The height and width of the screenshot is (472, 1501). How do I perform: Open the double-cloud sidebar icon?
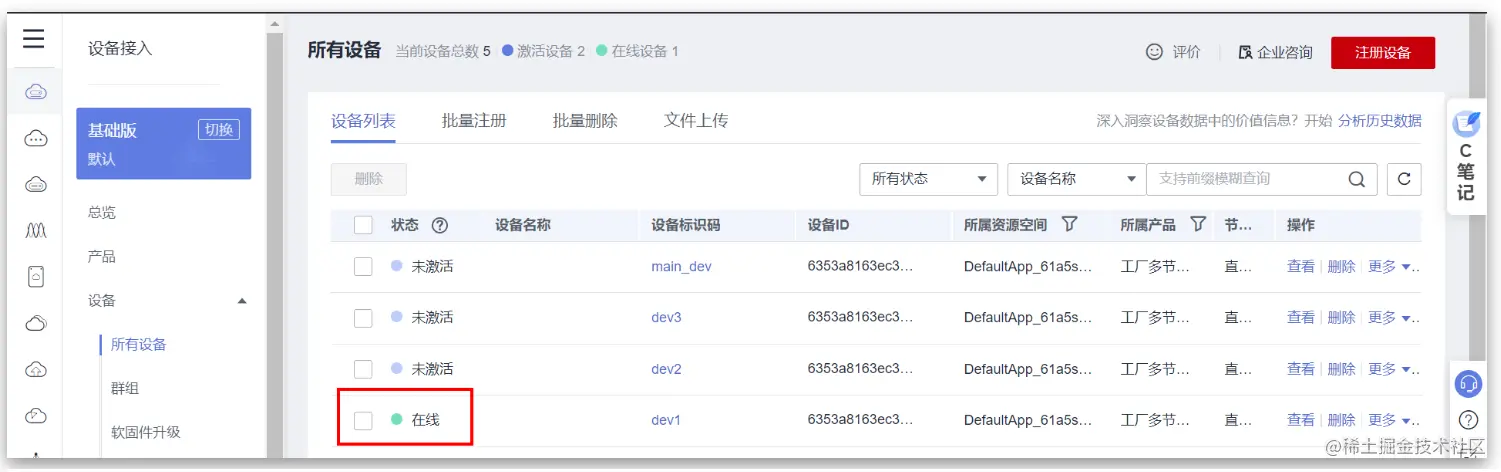point(36,323)
